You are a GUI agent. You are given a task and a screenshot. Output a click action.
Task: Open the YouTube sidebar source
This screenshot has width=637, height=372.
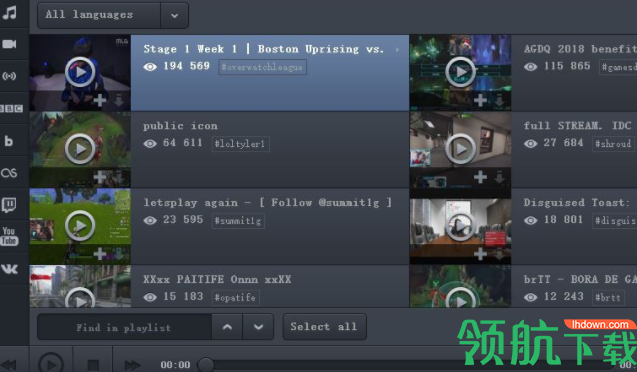[9, 236]
